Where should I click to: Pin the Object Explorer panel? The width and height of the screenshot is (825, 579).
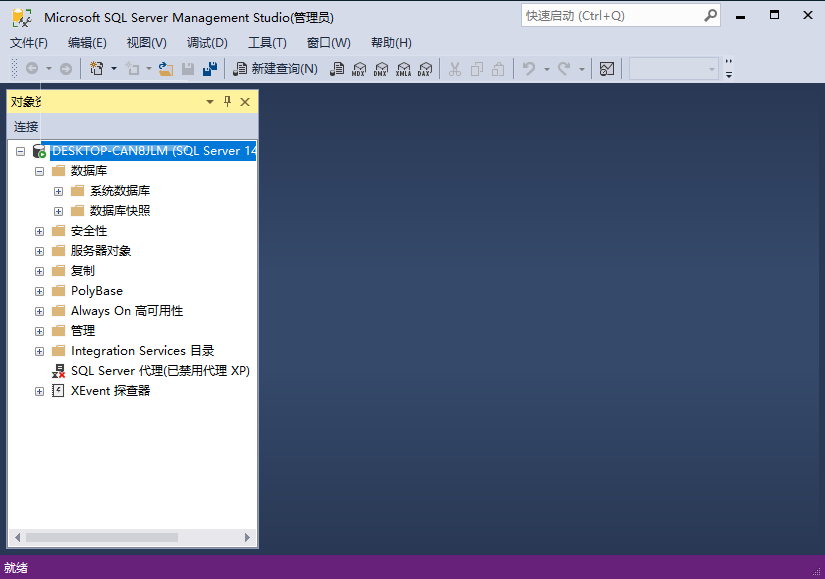(227, 102)
